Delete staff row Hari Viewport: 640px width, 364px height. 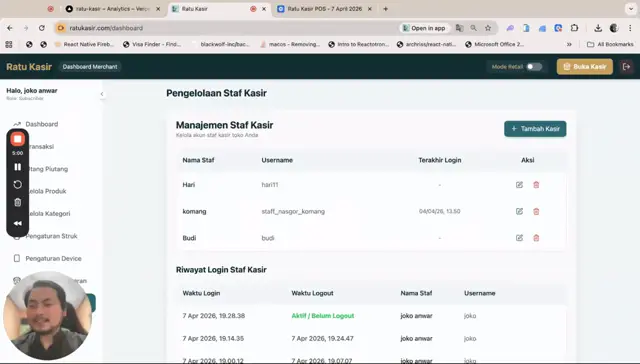point(536,185)
